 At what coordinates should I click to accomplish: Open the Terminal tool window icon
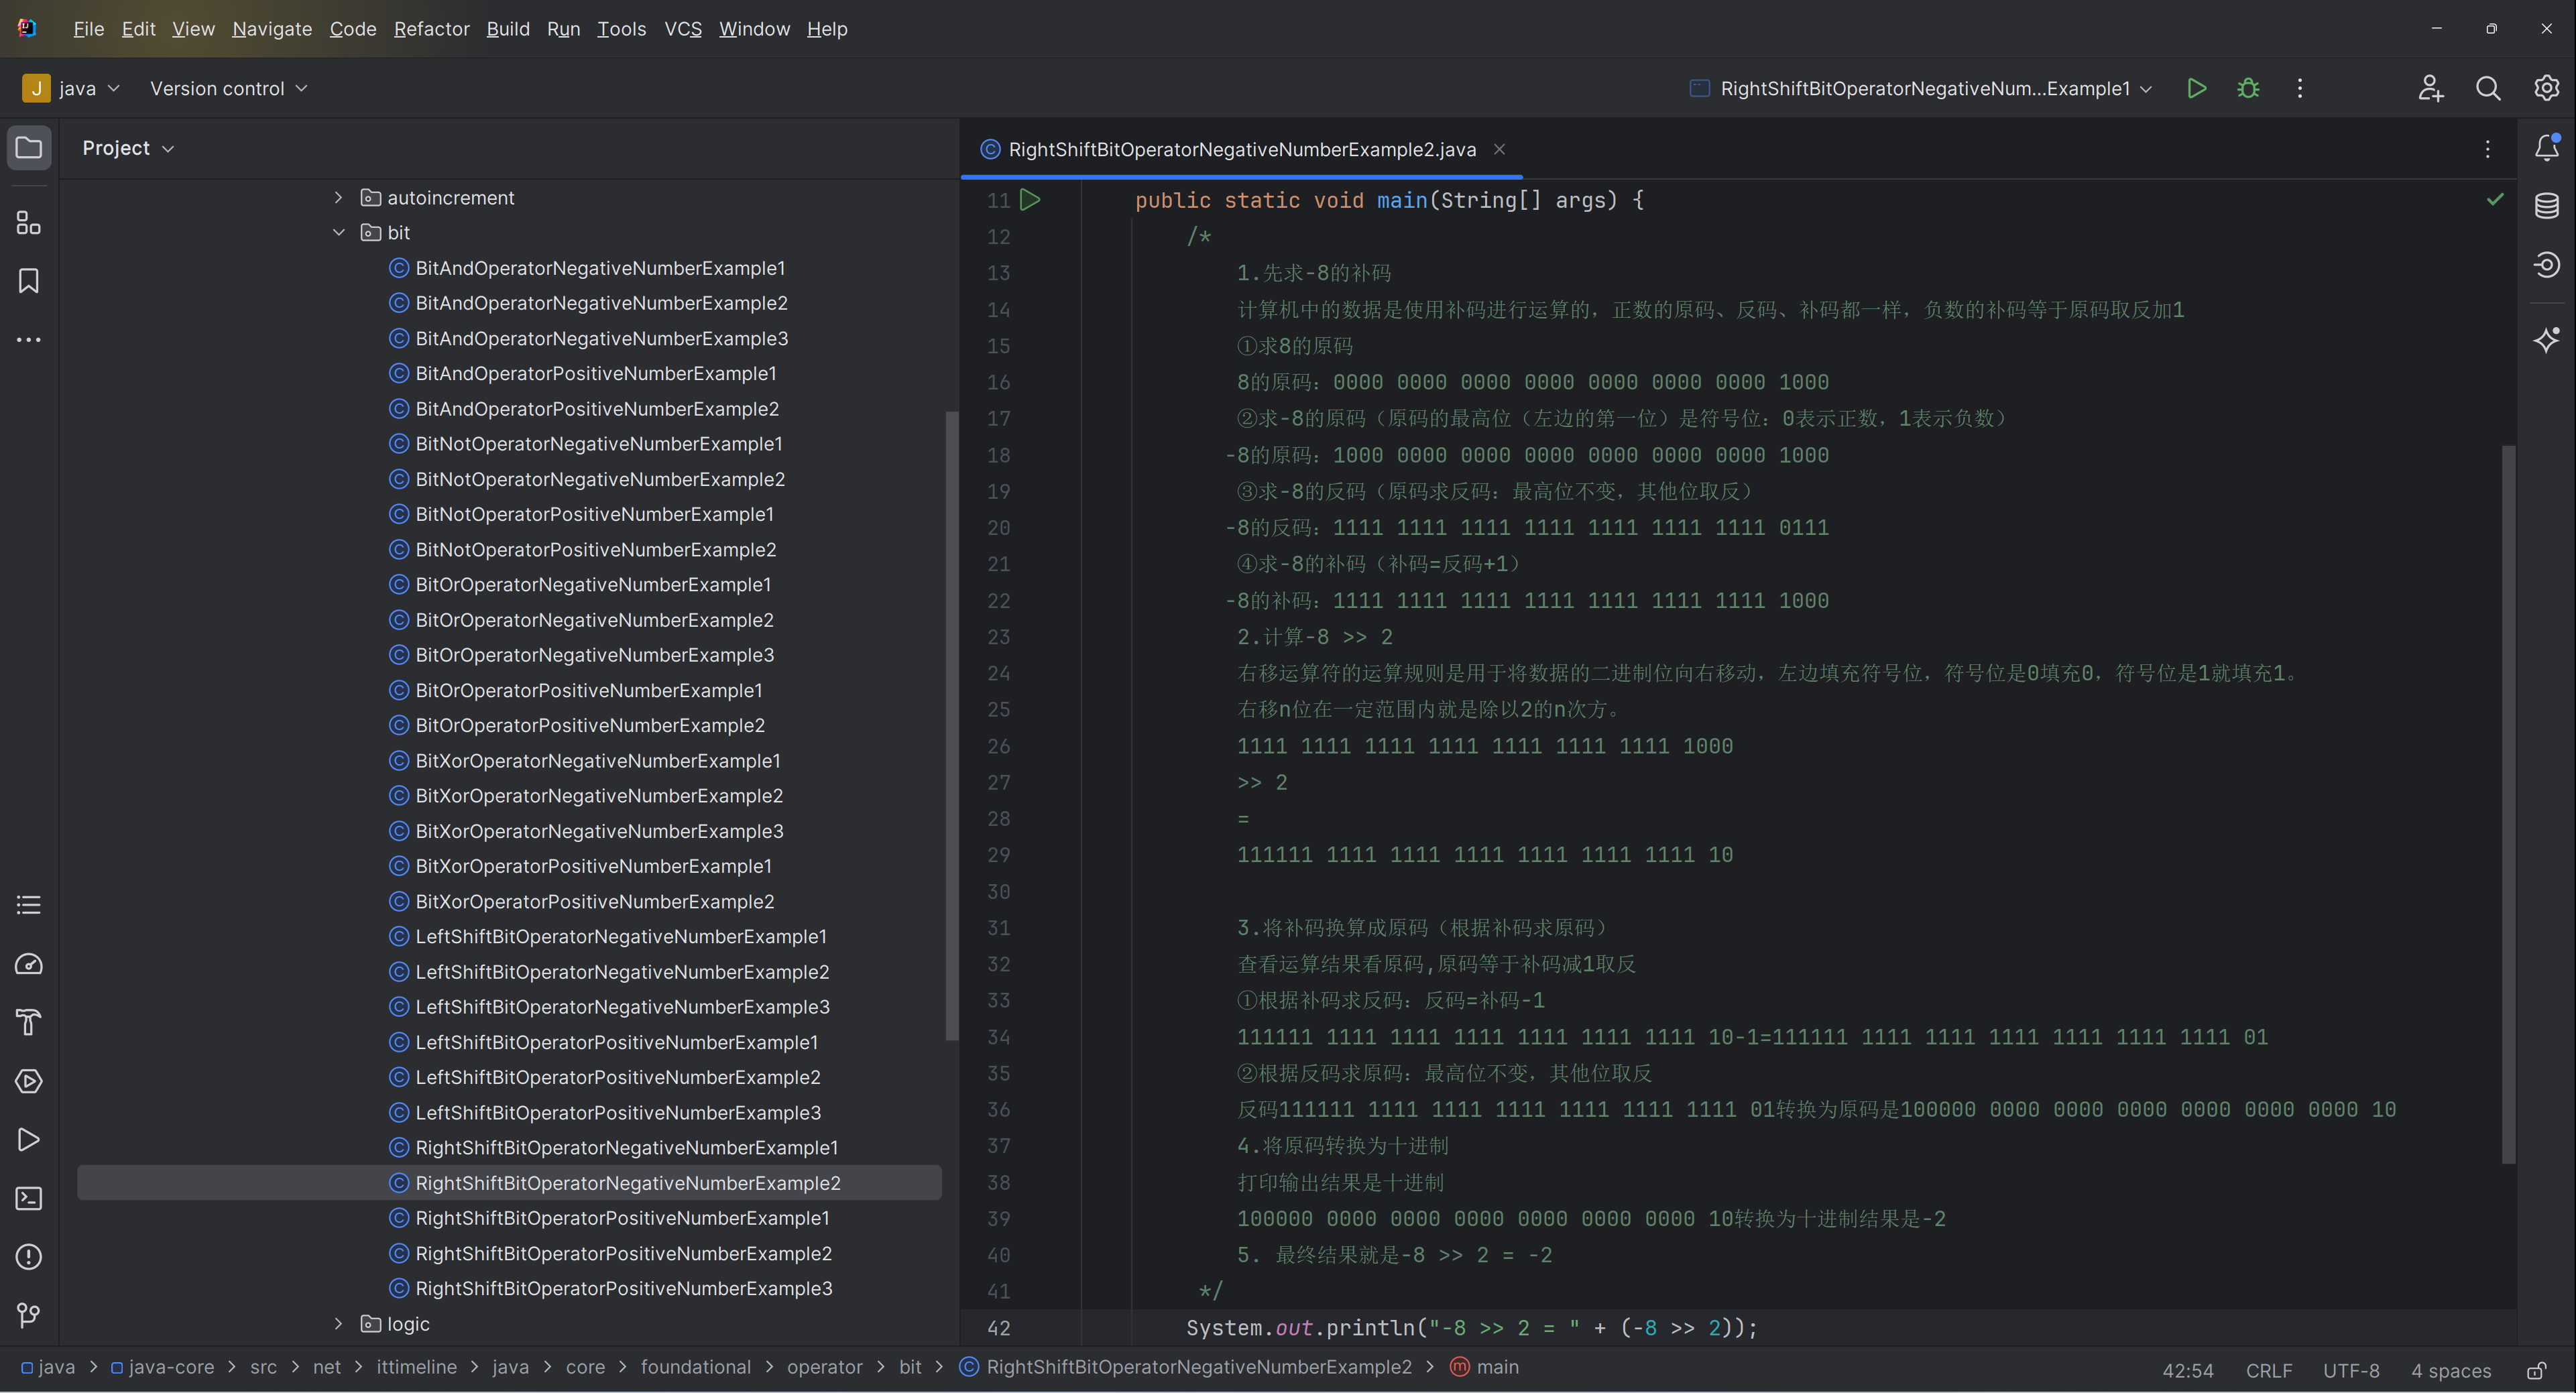[29, 1198]
